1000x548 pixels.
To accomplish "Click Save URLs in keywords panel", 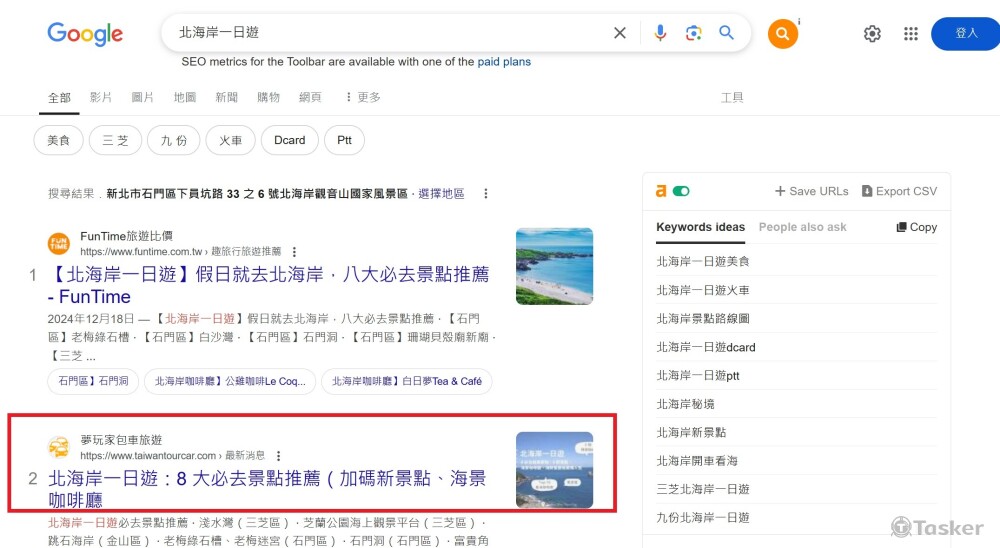I will [811, 191].
